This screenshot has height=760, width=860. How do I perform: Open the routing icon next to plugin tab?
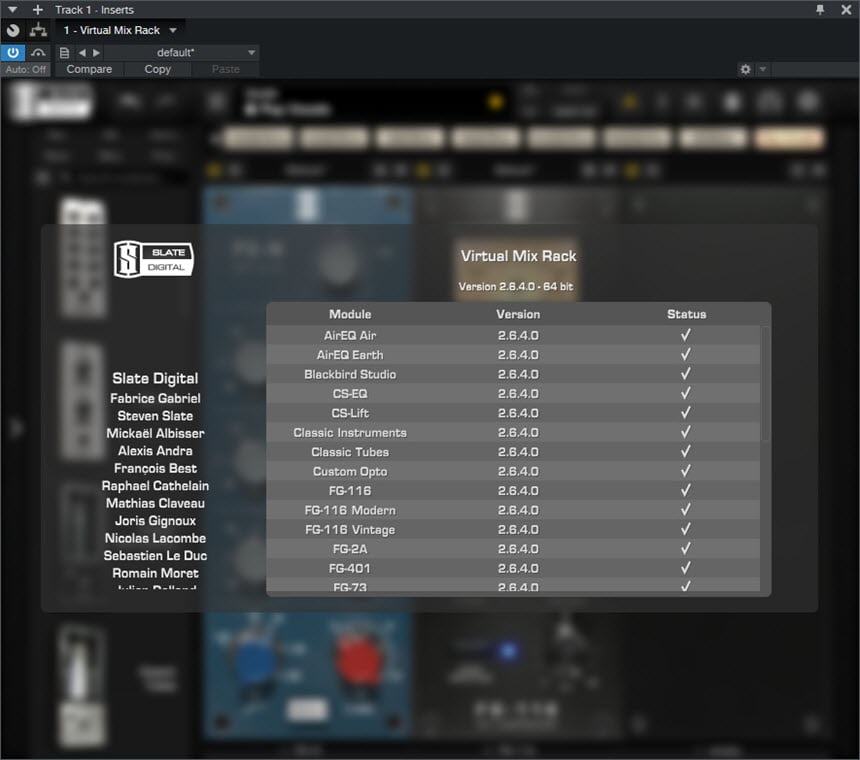[x=38, y=30]
